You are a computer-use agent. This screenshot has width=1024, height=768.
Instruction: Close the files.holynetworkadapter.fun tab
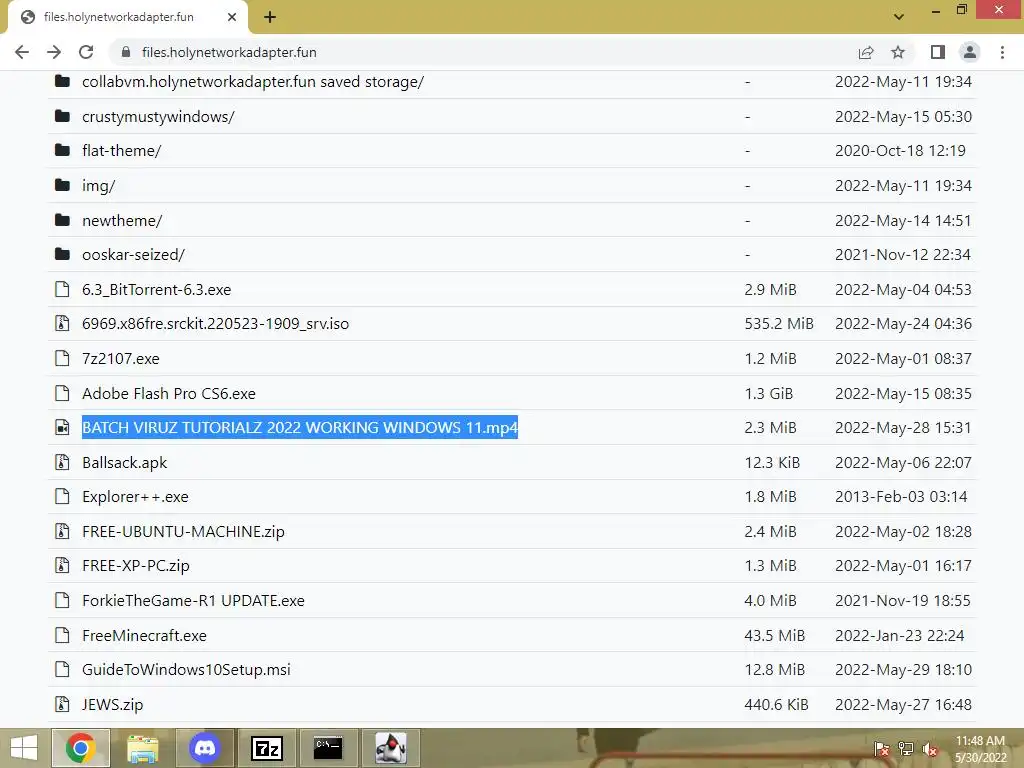point(232,17)
